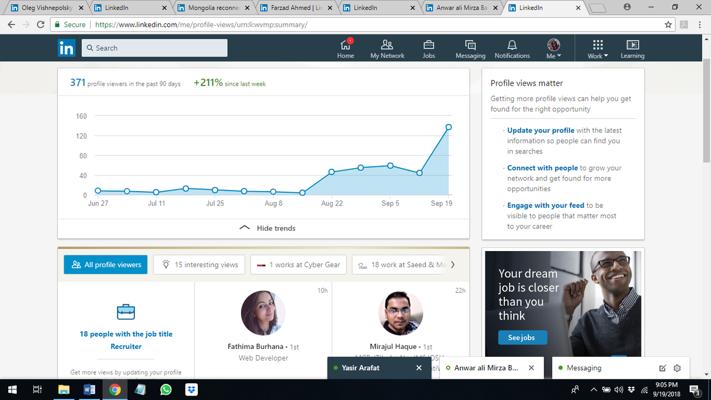Open Mirajul Haque profile name link
Screen dimensions: 711x400
click(393, 346)
